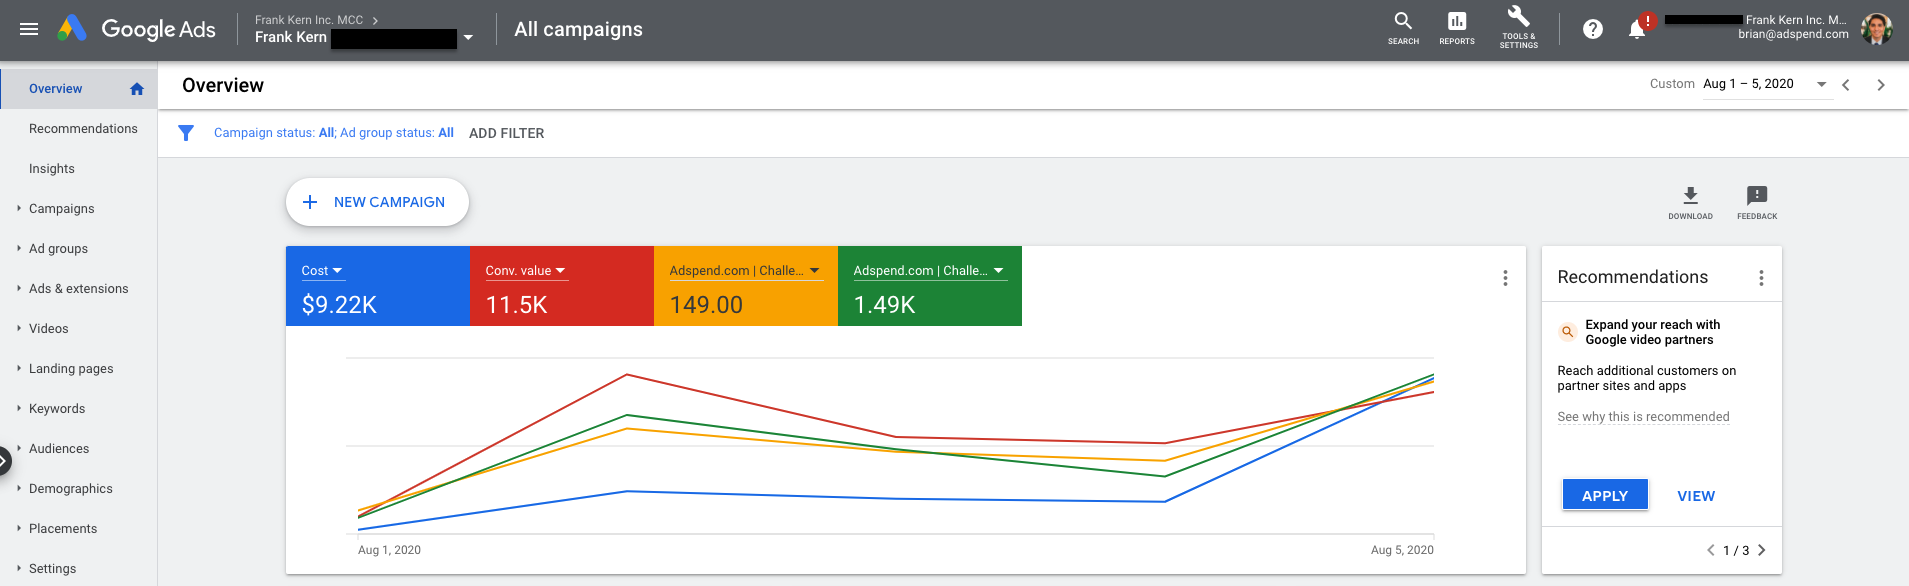This screenshot has width=1909, height=586.
Task: Open the custom date range dropdown
Action: (x=1766, y=84)
